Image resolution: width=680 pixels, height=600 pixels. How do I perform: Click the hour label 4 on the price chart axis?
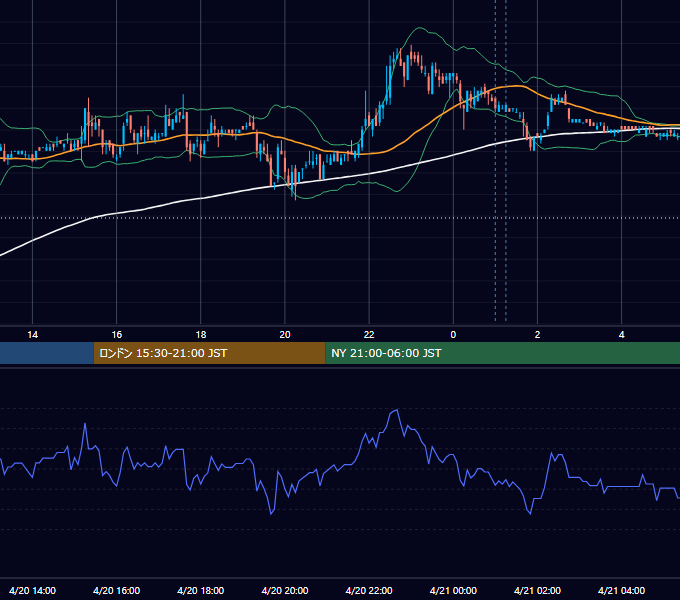(x=621, y=335)
